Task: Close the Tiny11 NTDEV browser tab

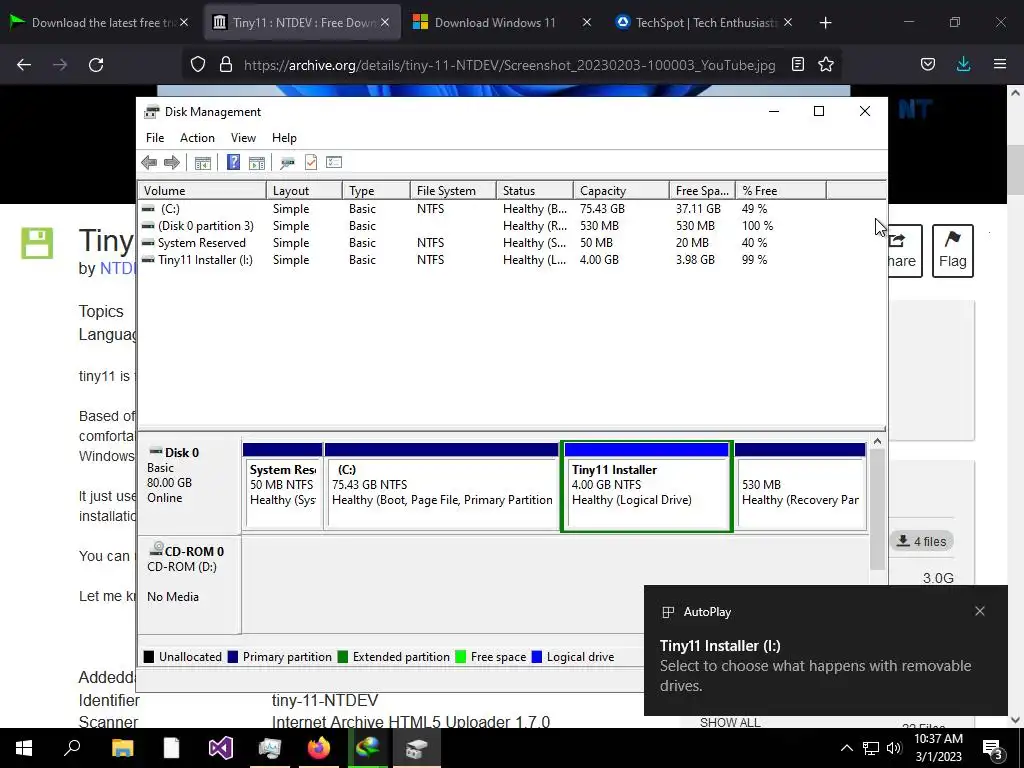Action: (385, 23)
